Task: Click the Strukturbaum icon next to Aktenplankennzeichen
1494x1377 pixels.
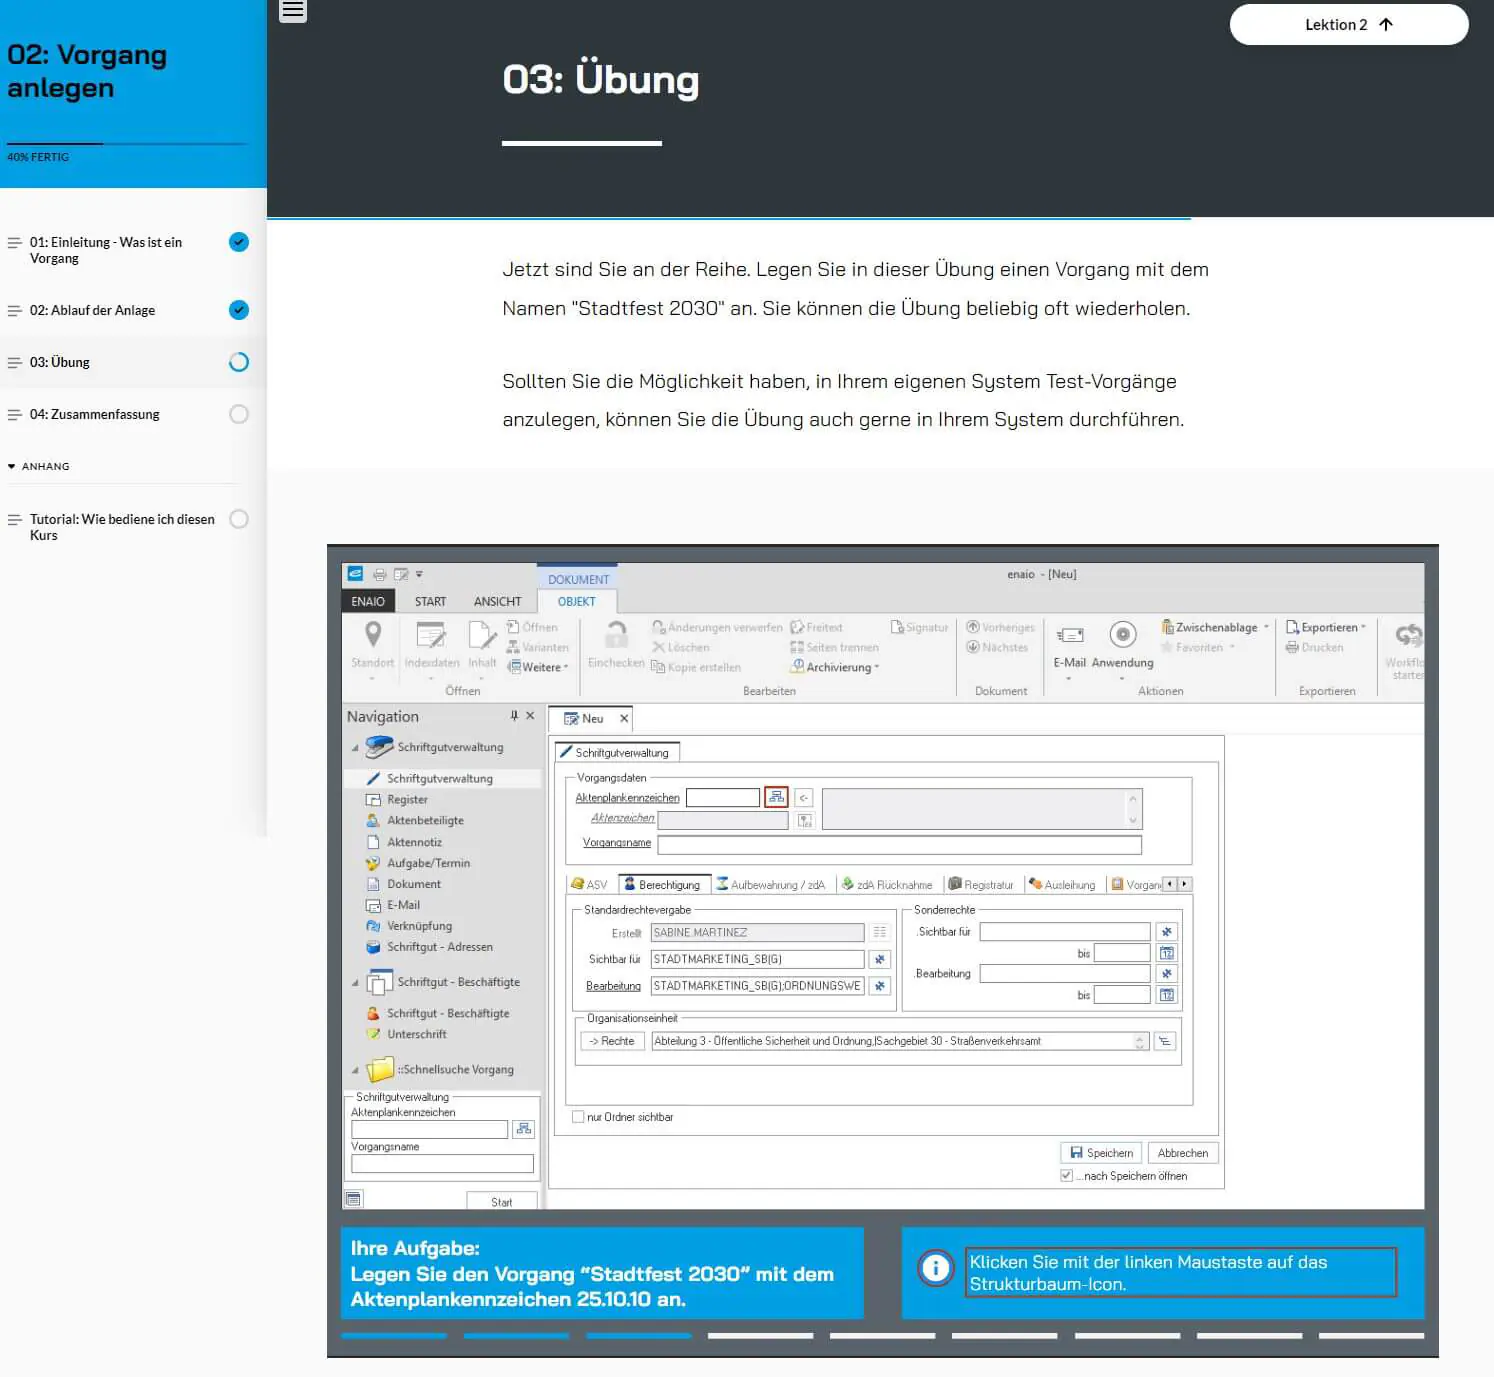Action: pyautogui.click(x=776, y=797)
